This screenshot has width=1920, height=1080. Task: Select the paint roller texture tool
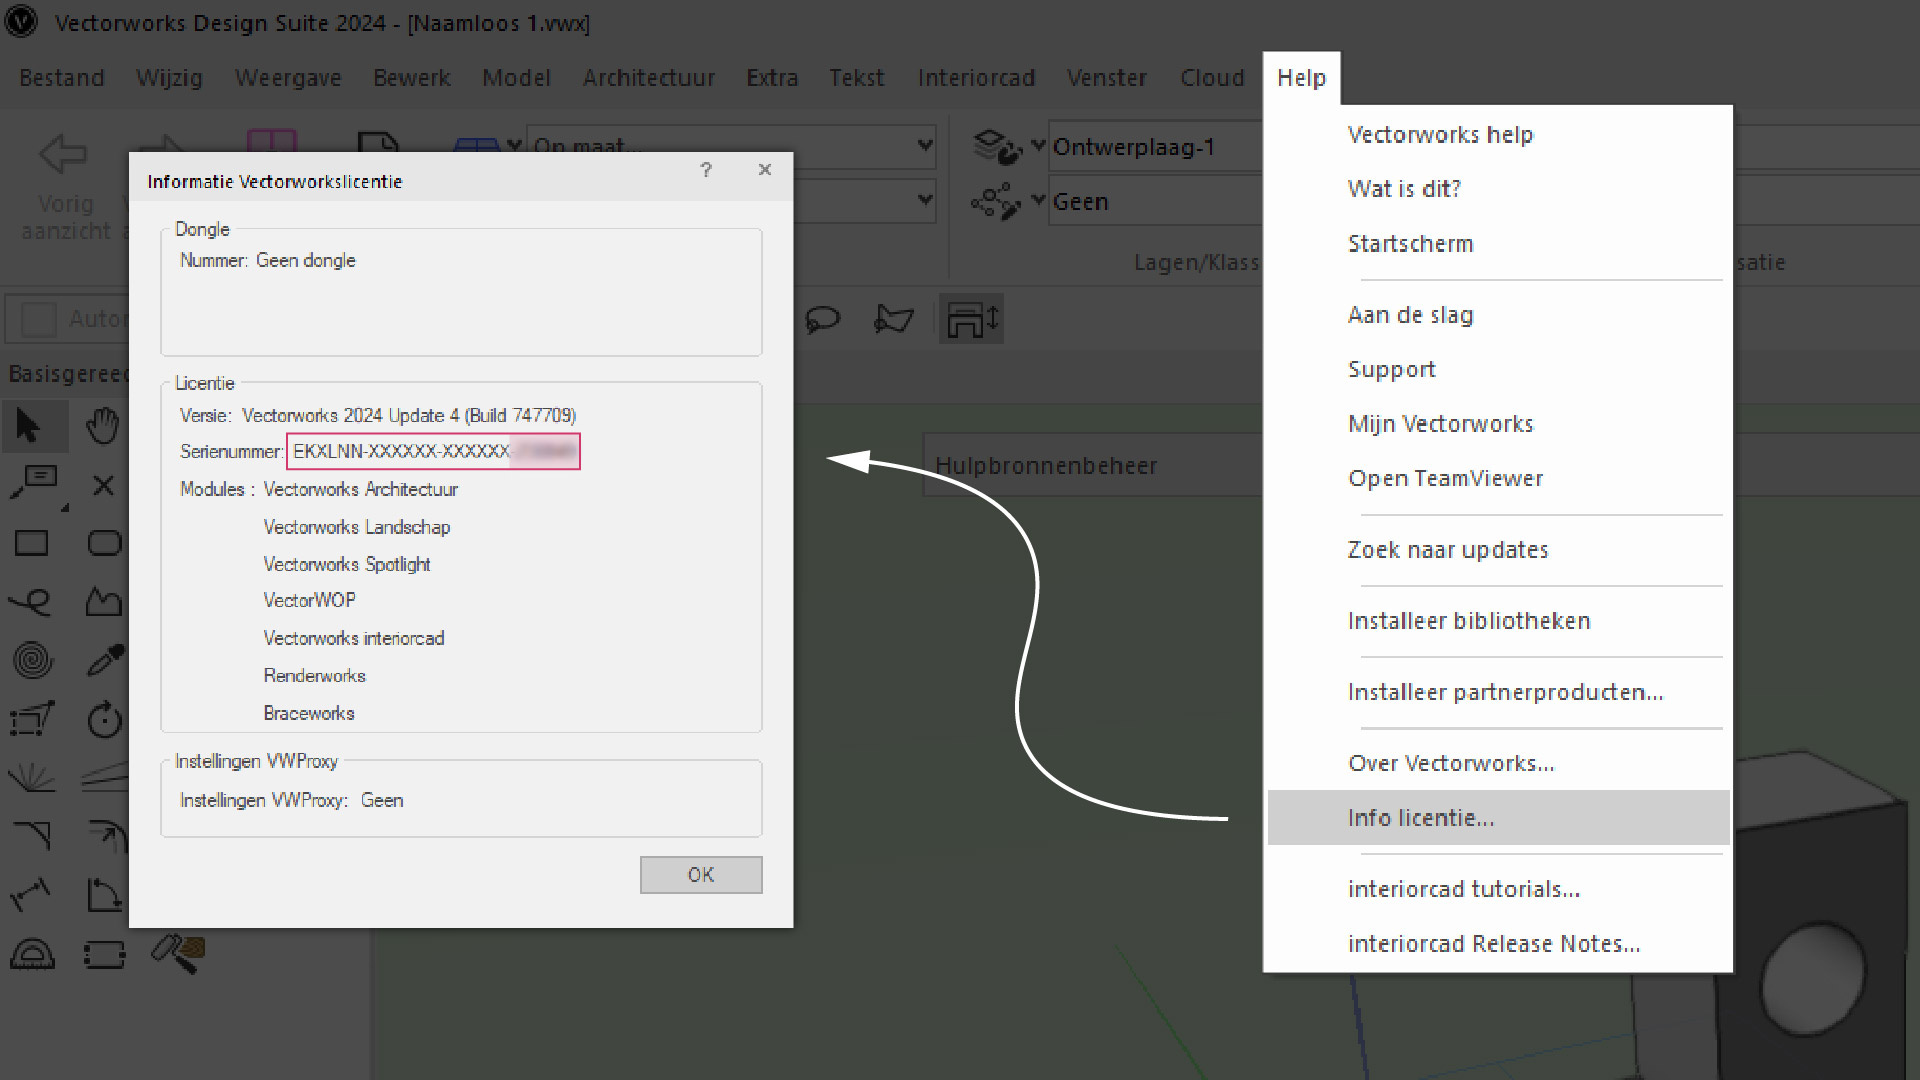(178, 954)
